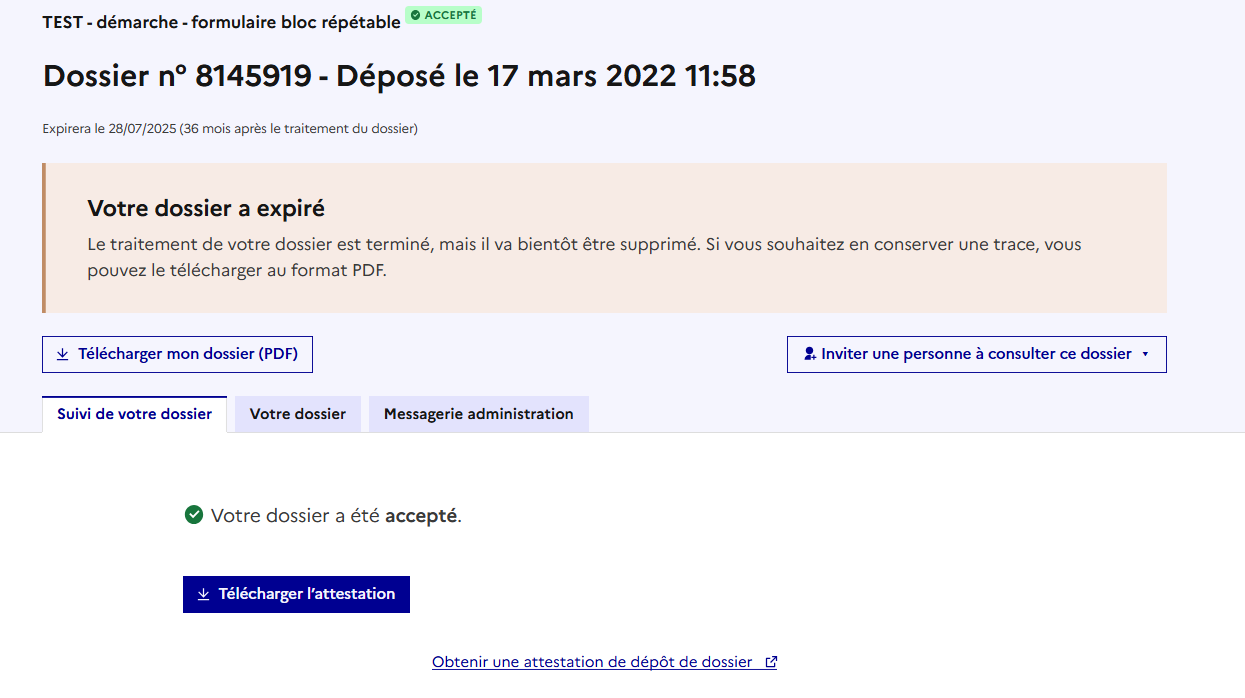Click the Dossier n° 8145919 heading

coord(399,76)
